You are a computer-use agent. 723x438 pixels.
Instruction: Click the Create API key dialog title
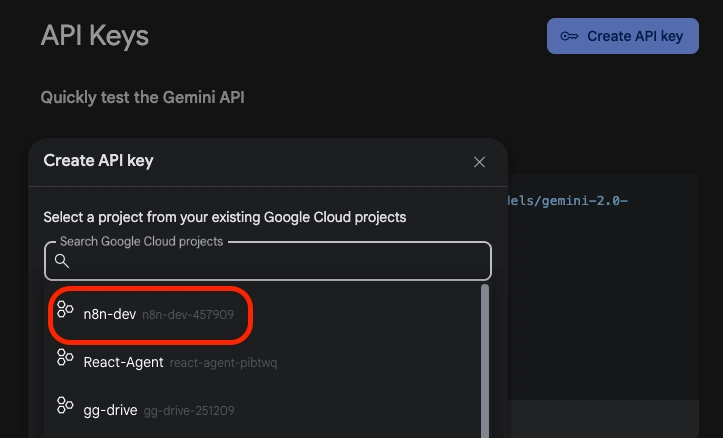point(98,160)
